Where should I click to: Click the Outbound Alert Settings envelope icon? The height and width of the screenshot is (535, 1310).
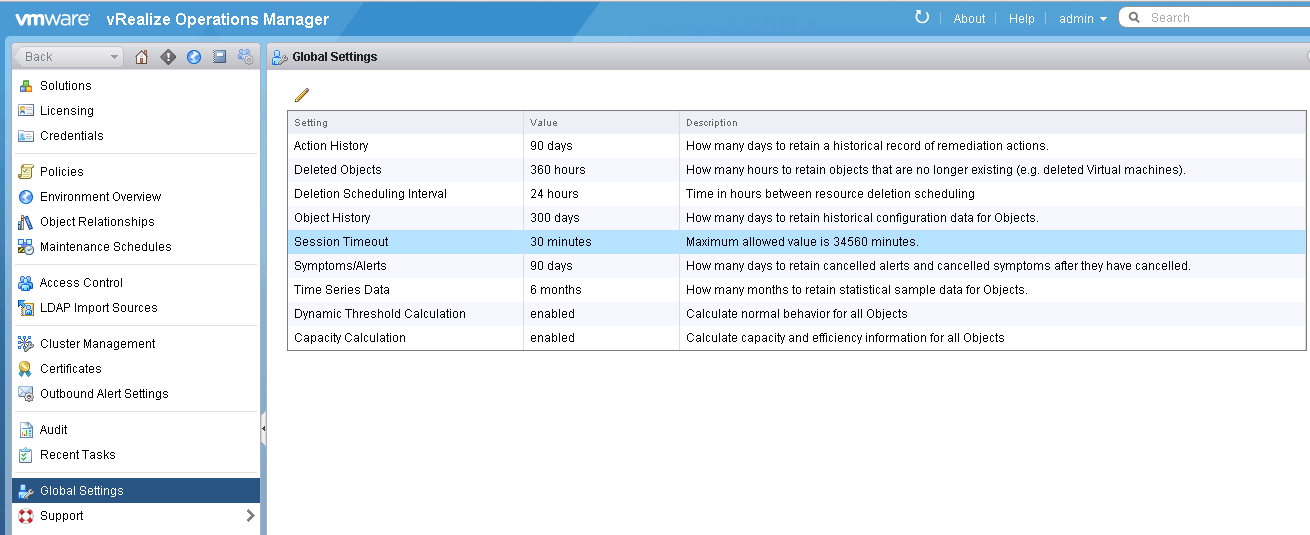[26, 394]
